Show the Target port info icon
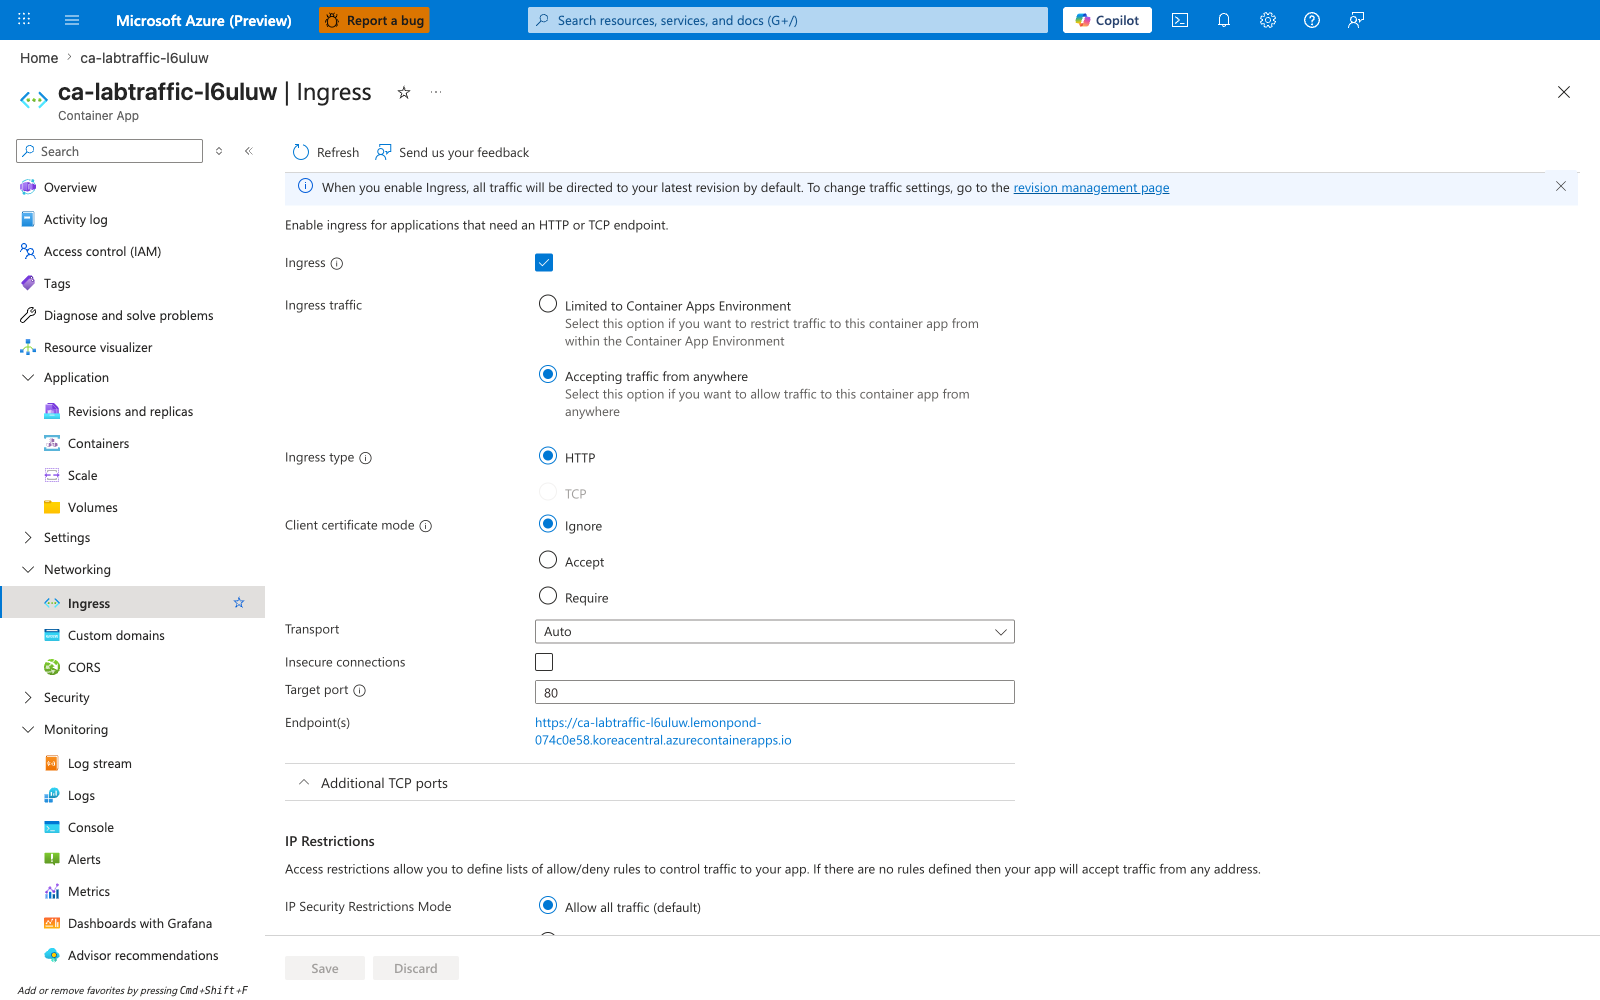Screen dimensions: 1600x1000 coord(360,690)
